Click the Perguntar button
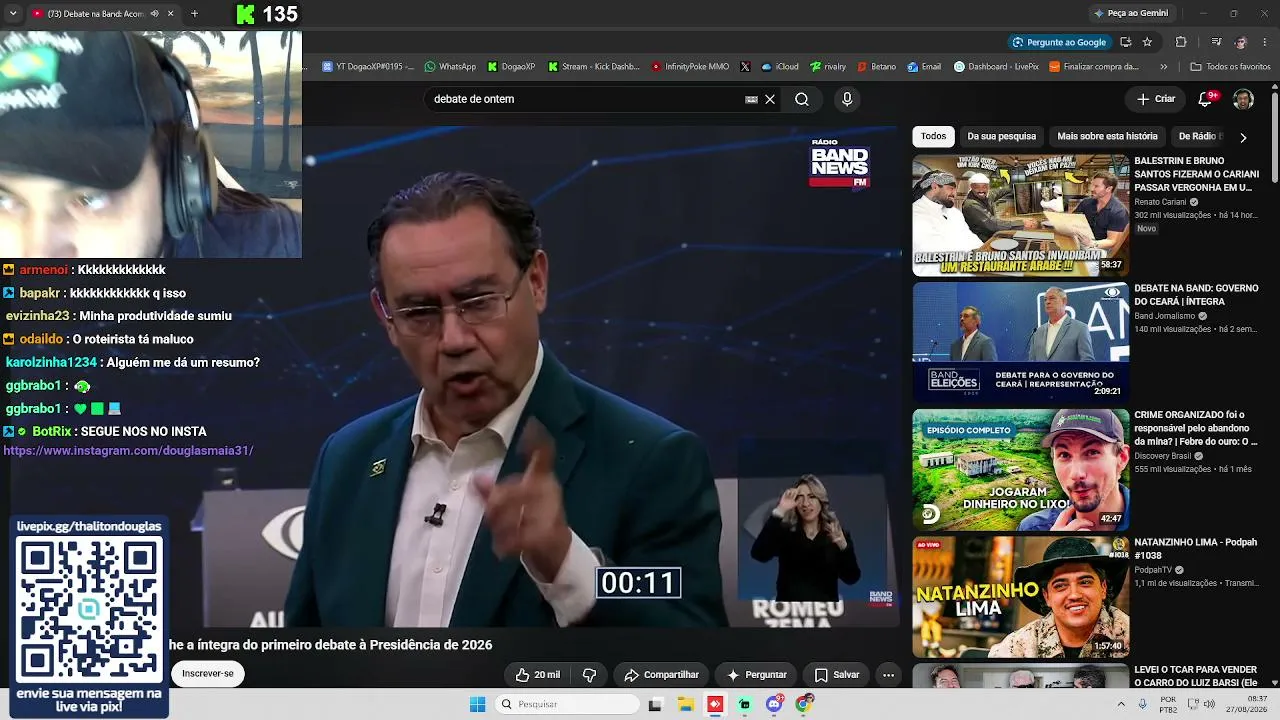The image size is (1280, 720). tap(756, 675)
